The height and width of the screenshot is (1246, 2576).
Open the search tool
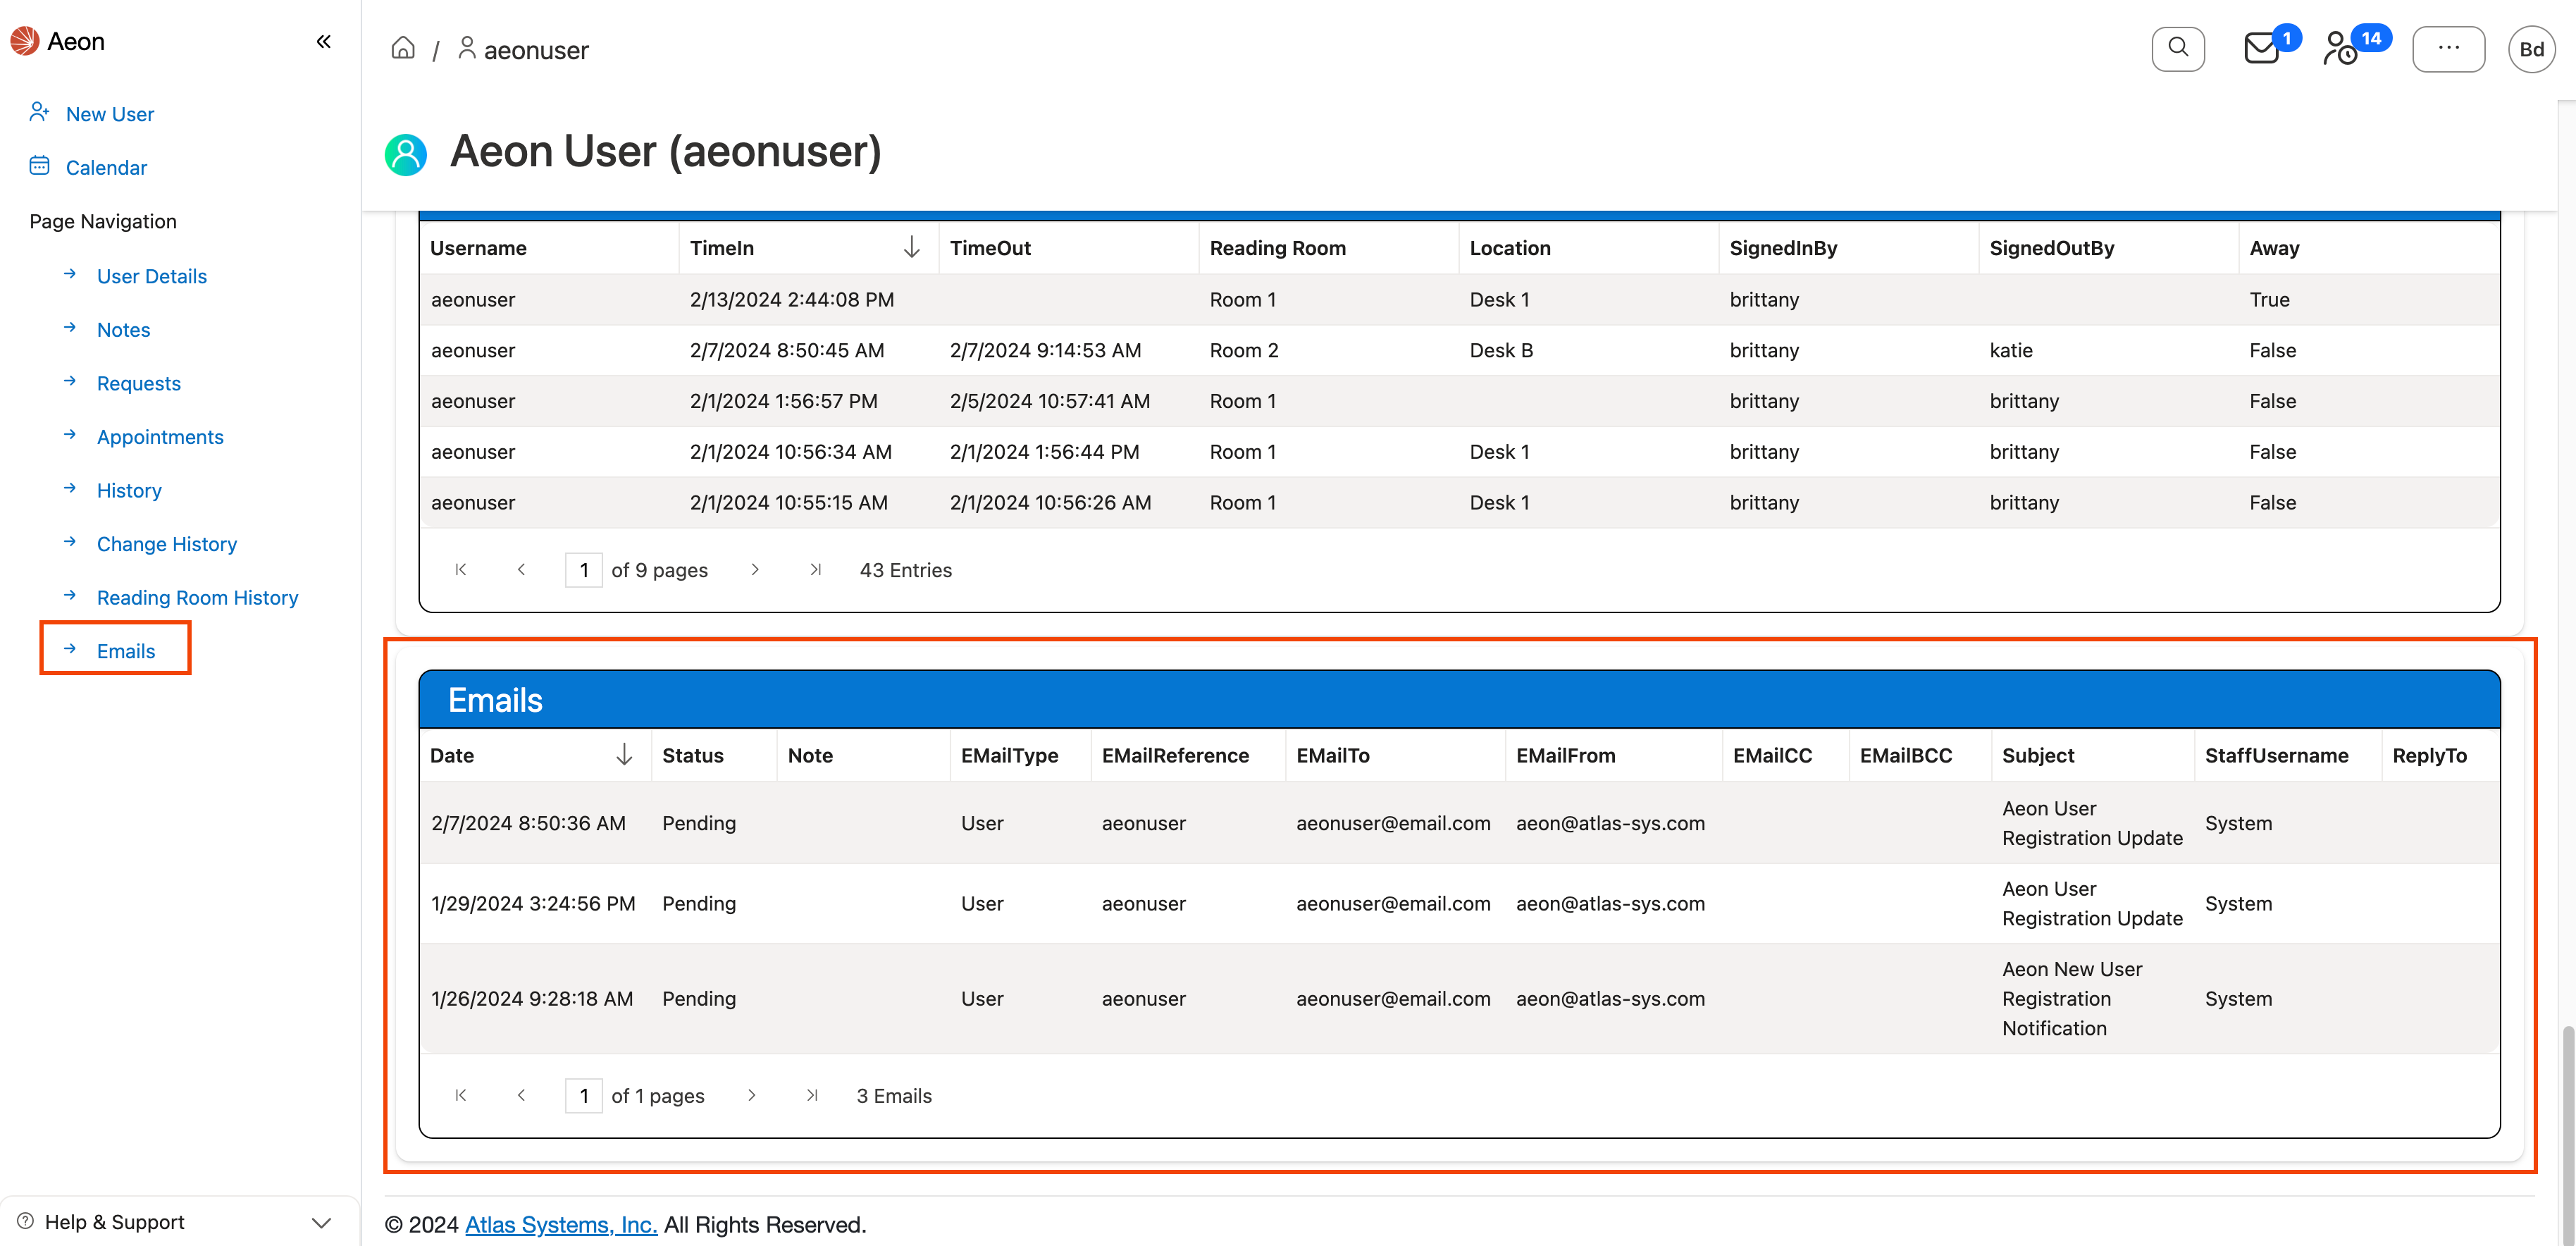pos(2178,48)
